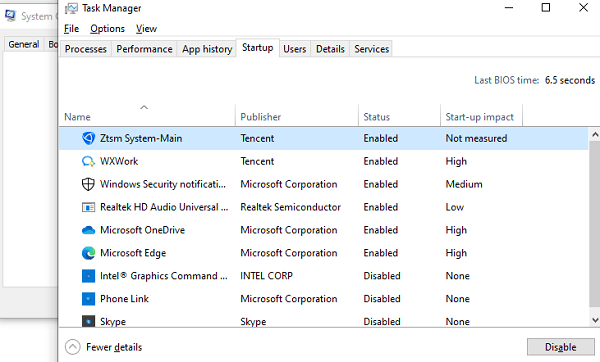Click the System Configuration window icon
This screenshot has width=600, height=362.
pyautogui.click(x=10, y=16)
